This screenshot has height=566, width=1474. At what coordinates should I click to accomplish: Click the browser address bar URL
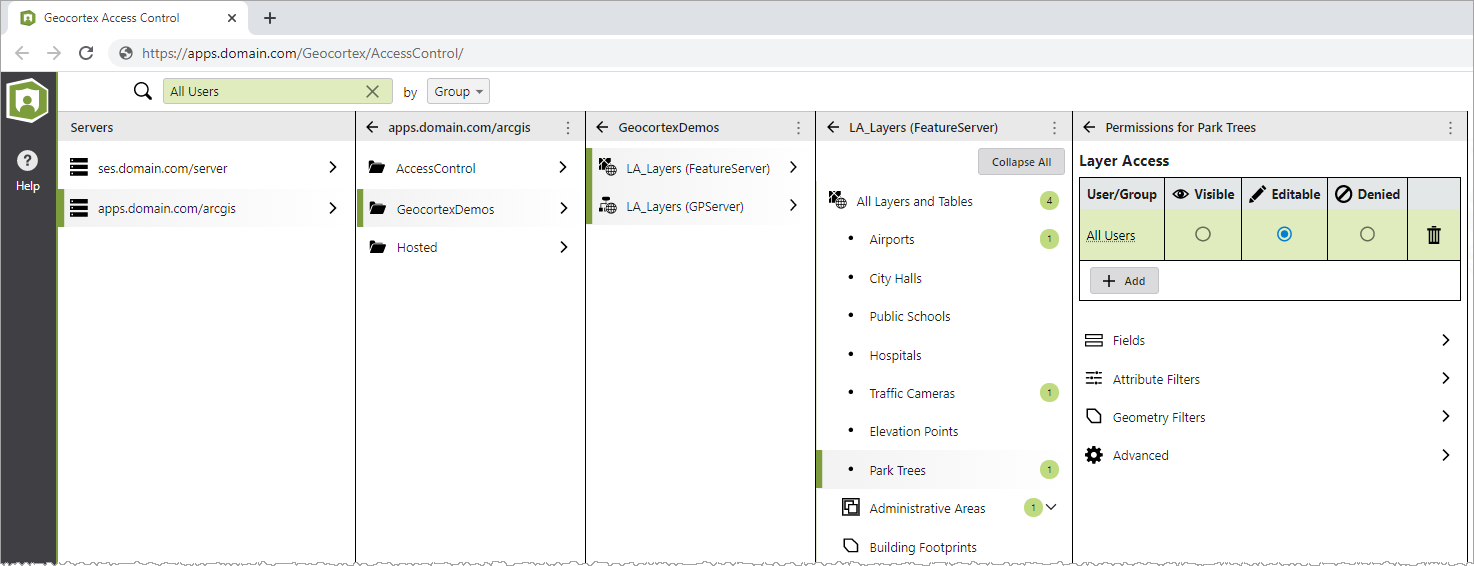click(302, 53)
